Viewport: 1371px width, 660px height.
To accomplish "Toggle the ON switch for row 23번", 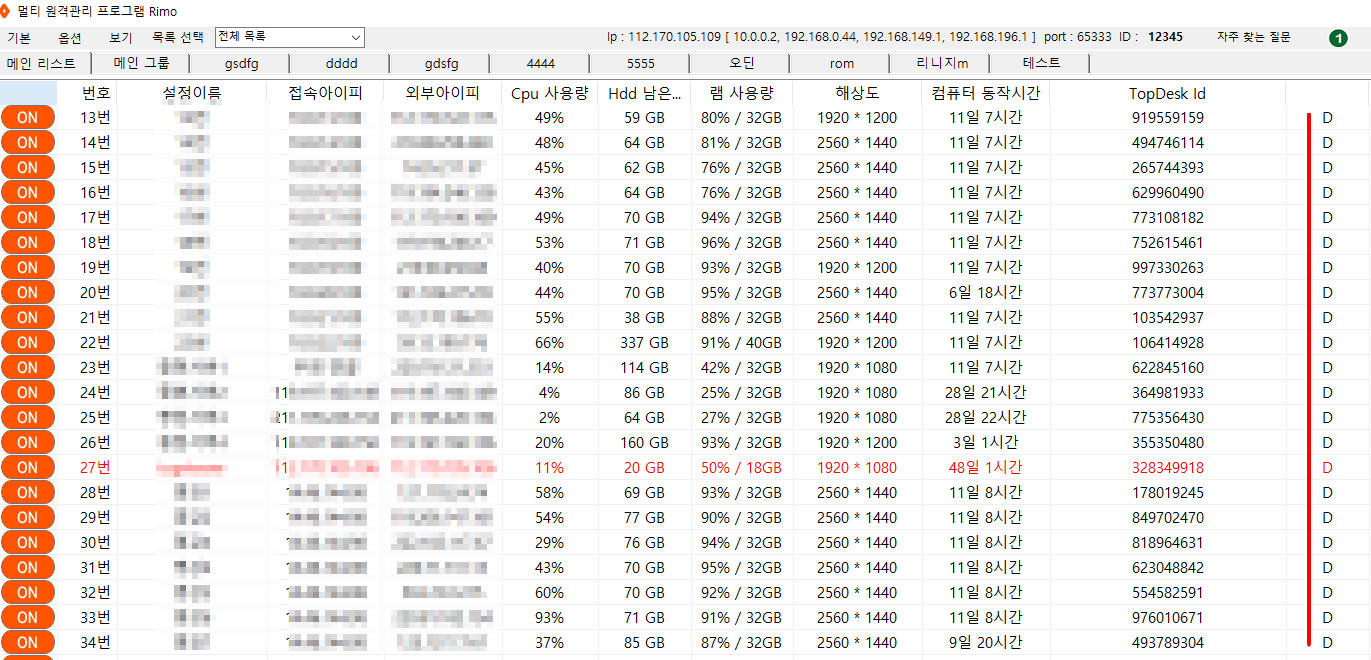I will coord(28,367).
